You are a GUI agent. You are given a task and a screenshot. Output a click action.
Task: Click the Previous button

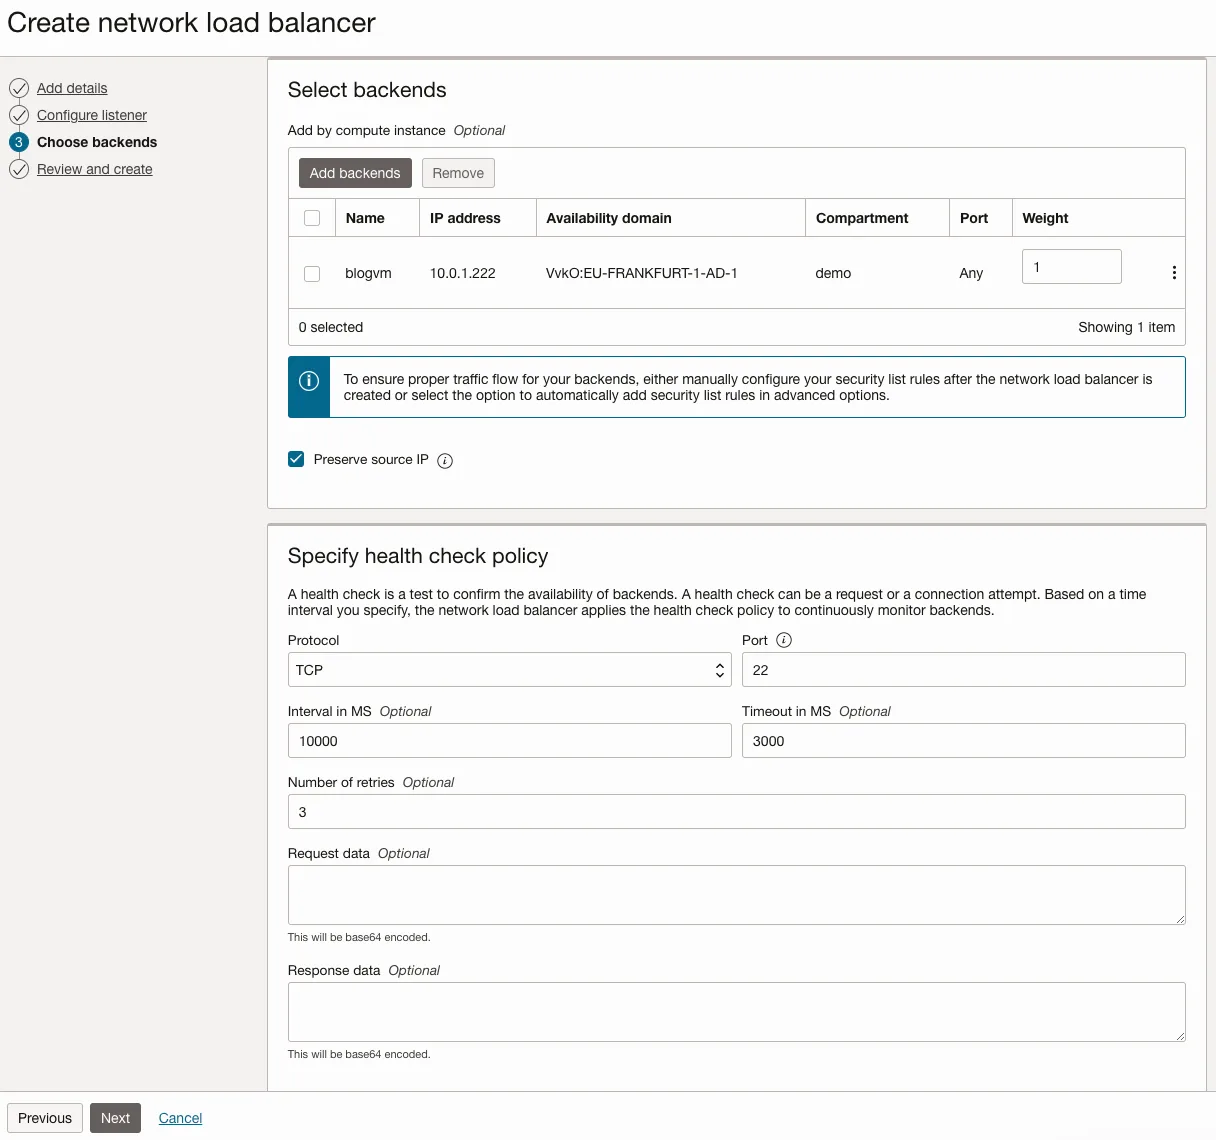pos(45,1118)
